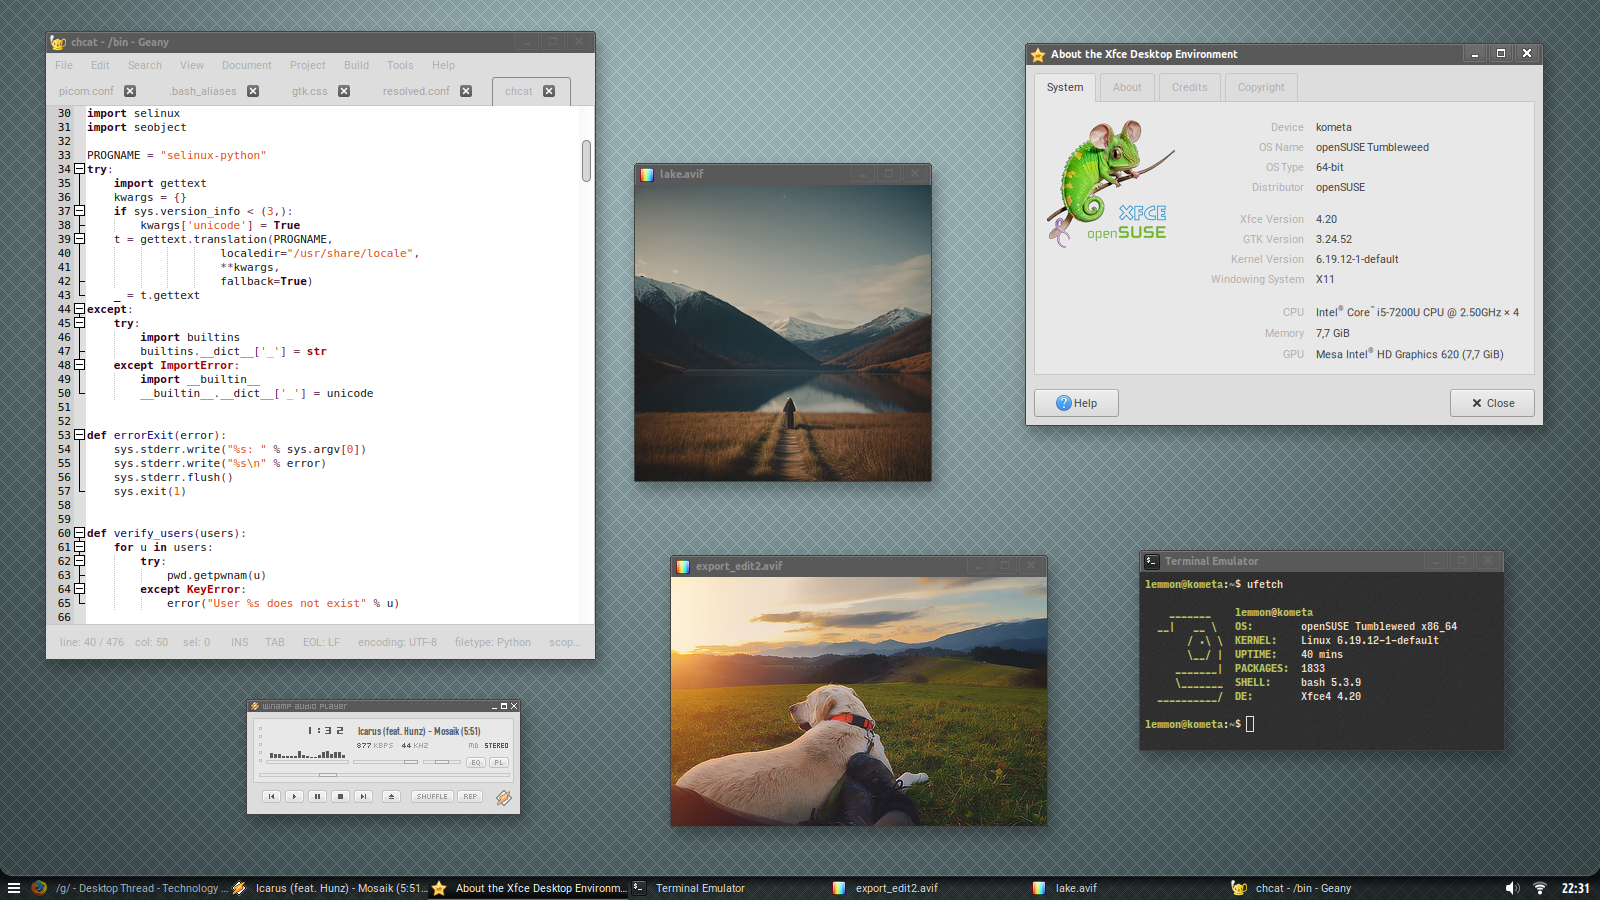Click the Close button in About Xfce dialog
This screenshot has height=900, width=1600.
1492,403
